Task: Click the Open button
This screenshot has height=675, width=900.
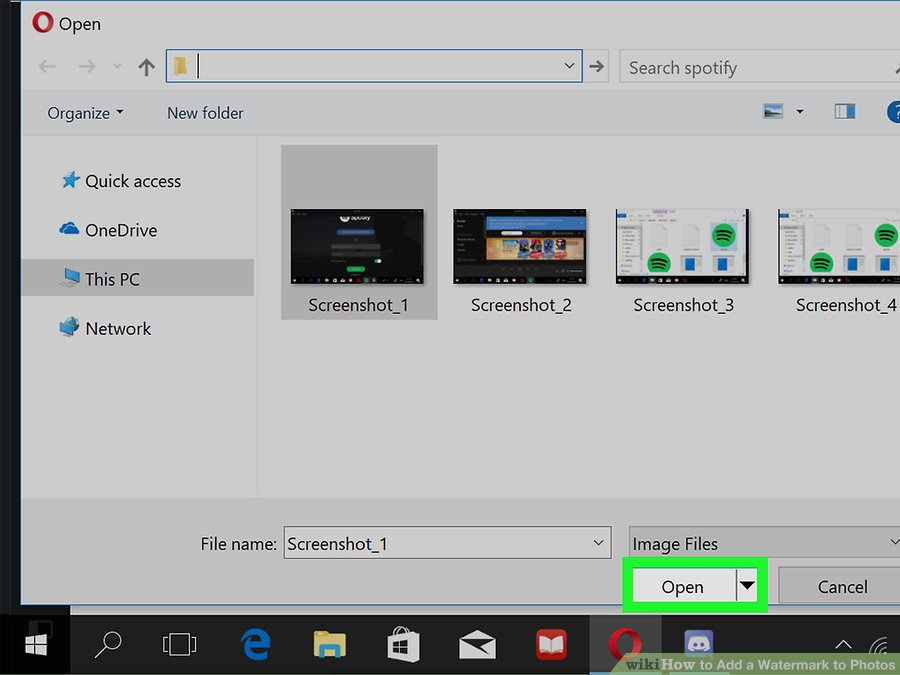Action: click(x=684, y=586)
